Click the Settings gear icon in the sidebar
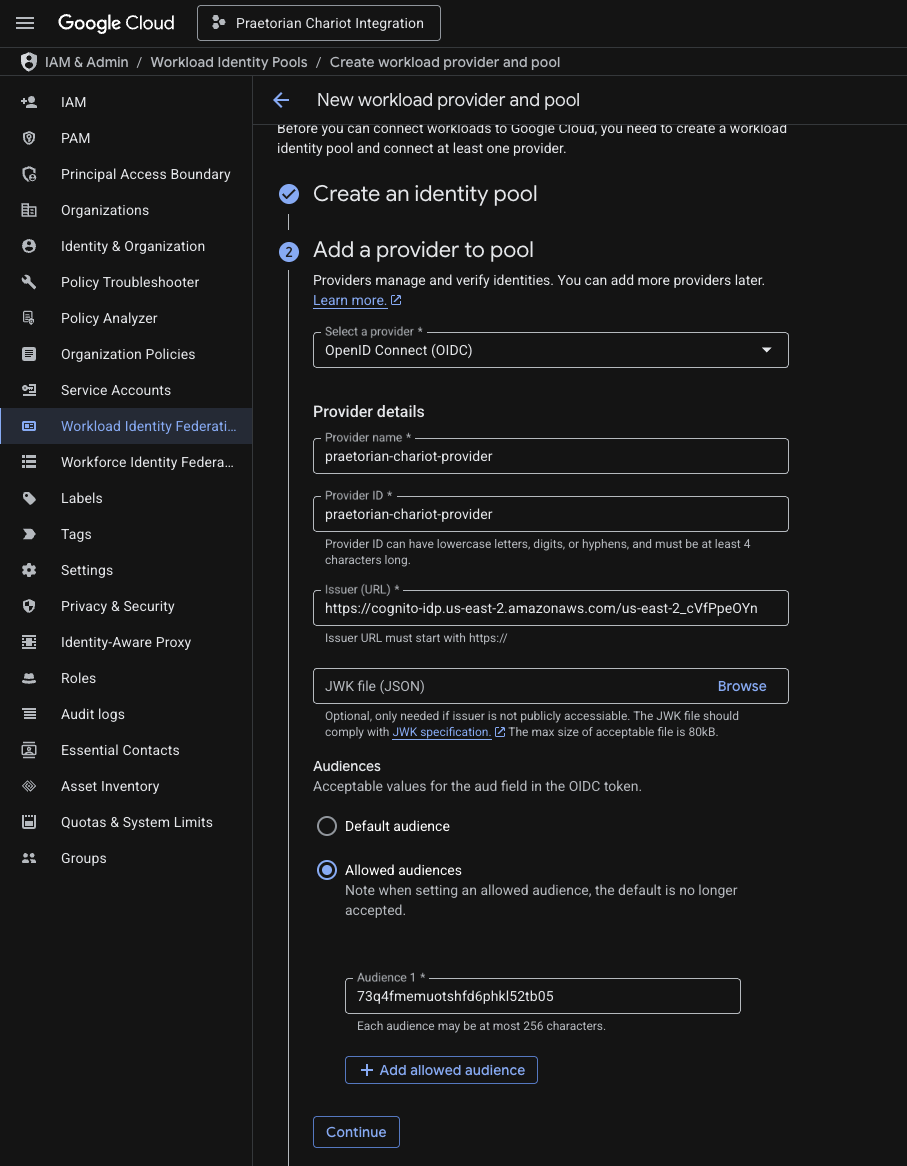This screenshot has width=907, height=1166. pyautogui.click(x=29, y=570)
